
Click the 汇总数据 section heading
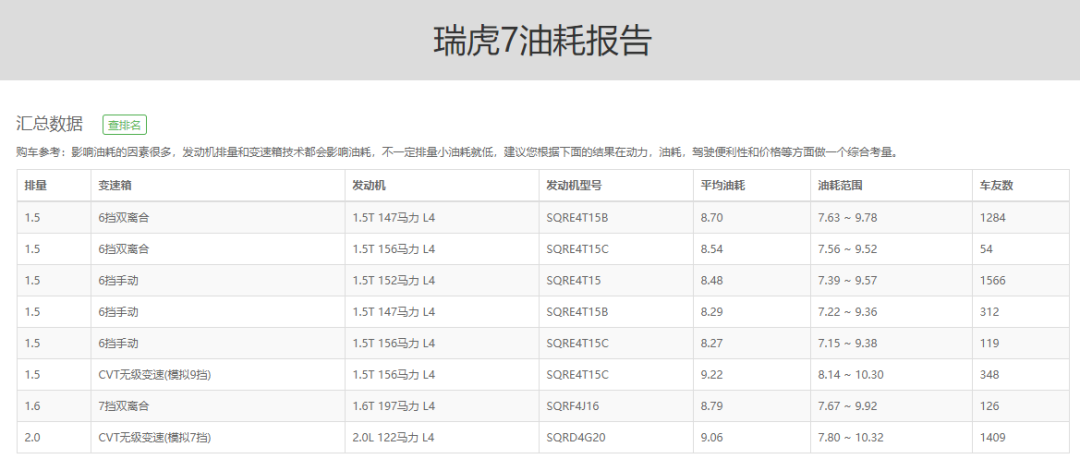click(50, 124)
